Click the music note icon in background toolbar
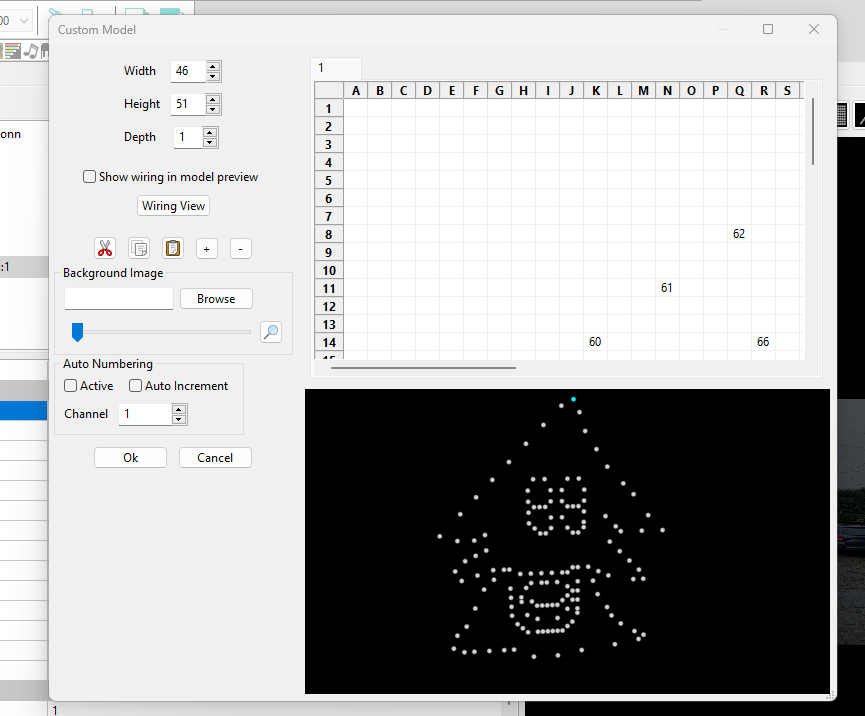The width and height of the screenshot is (865, 716). tap(31, 51)
